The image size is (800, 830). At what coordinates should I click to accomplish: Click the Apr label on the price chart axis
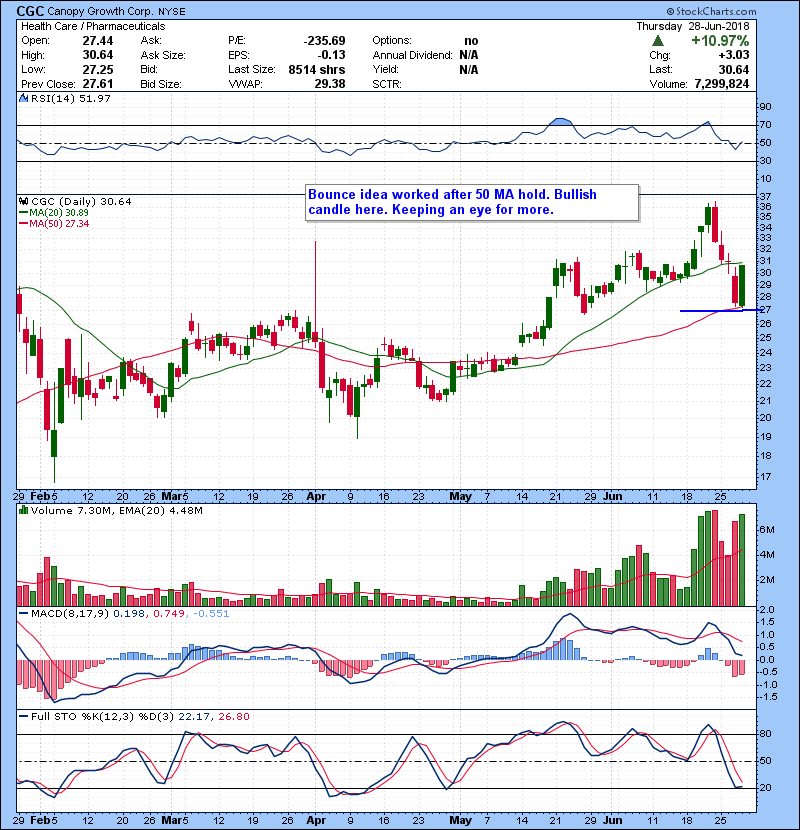pos(317,497)
